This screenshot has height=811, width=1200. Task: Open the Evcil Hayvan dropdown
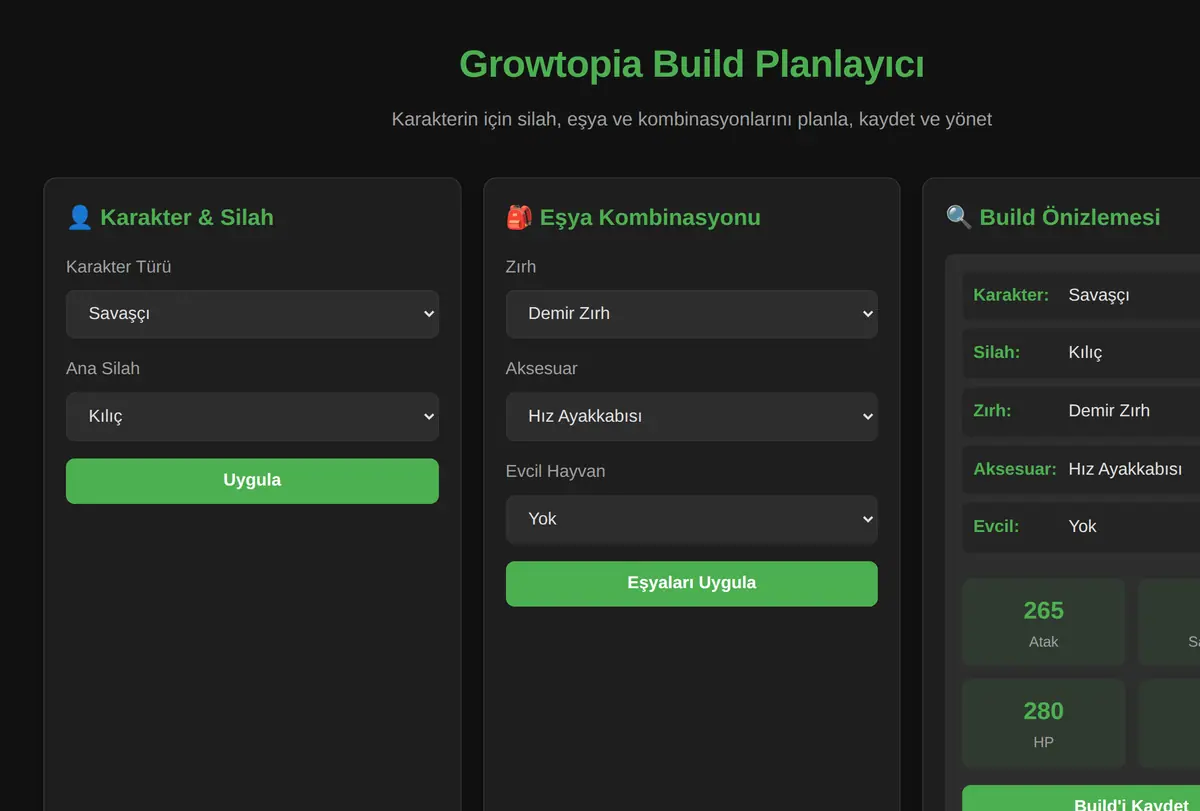tap(691, 519)
